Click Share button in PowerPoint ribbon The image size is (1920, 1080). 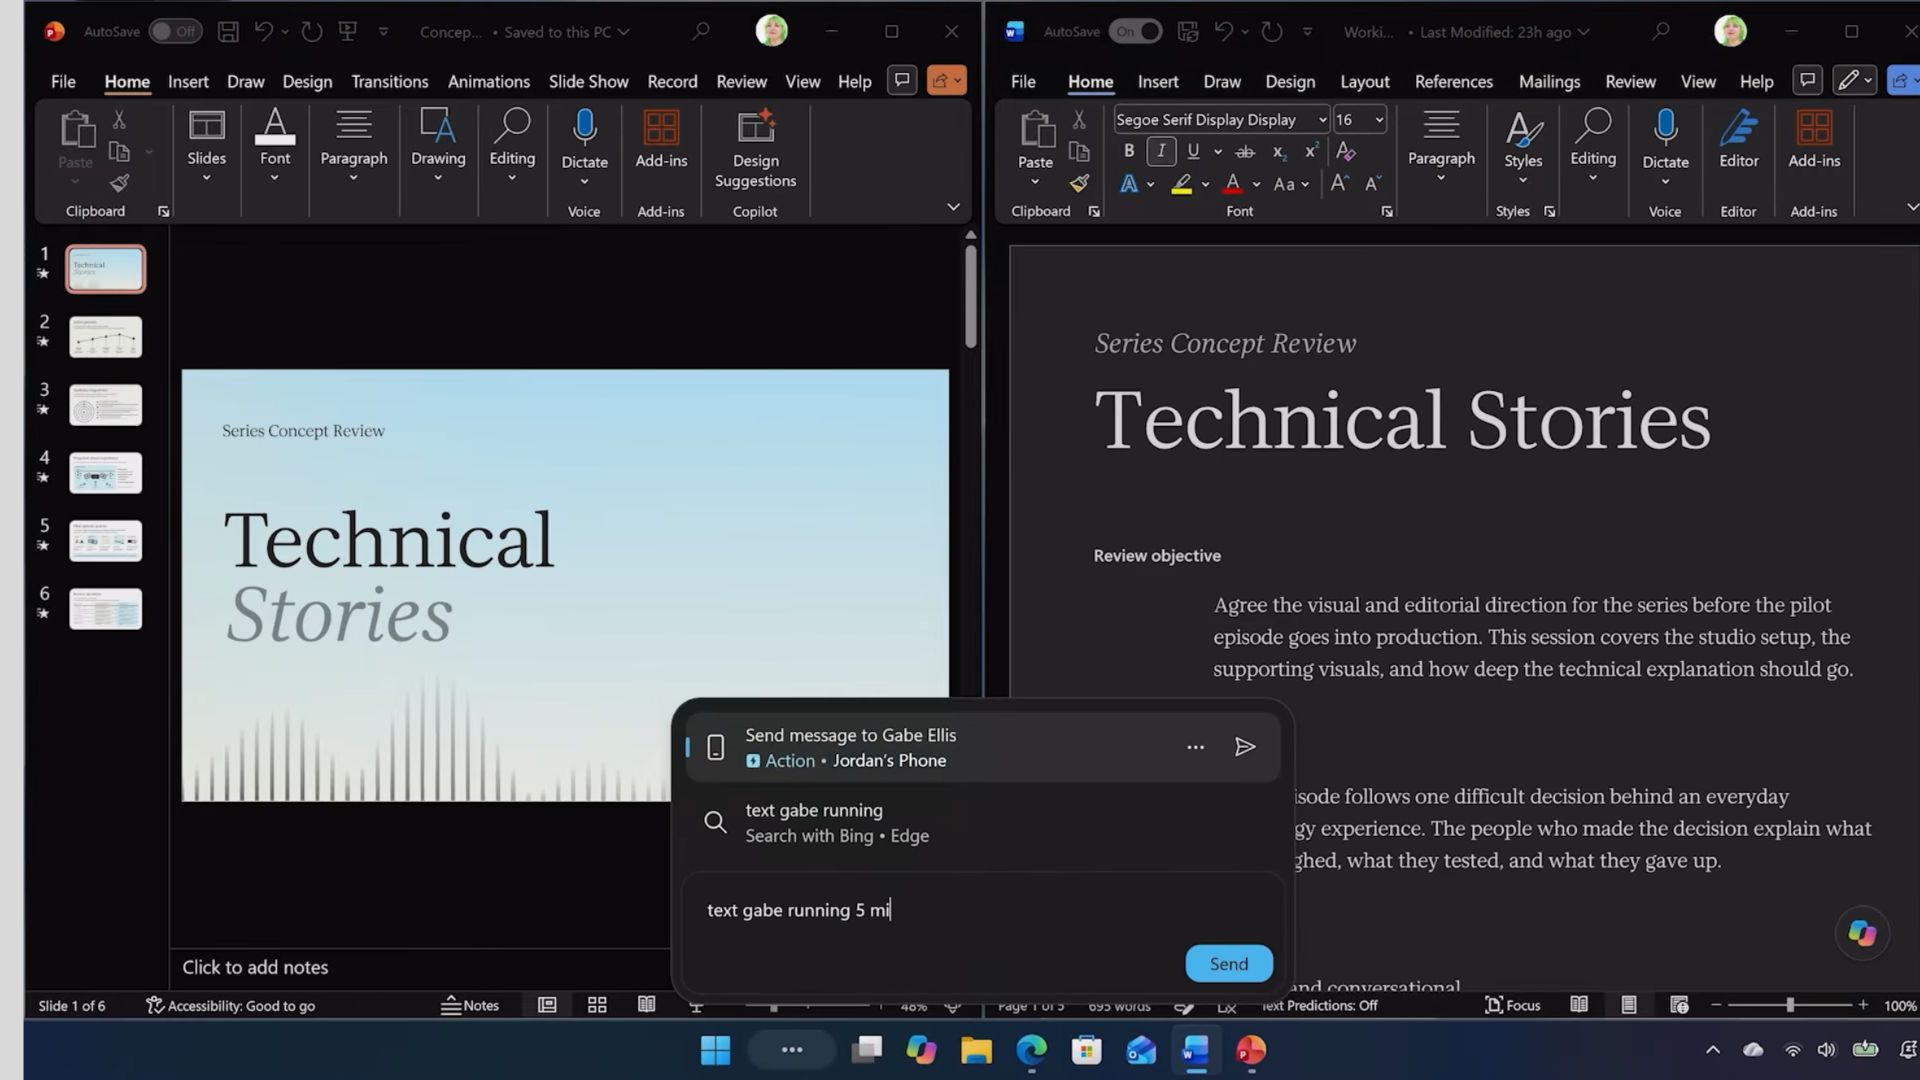[946, 81]
